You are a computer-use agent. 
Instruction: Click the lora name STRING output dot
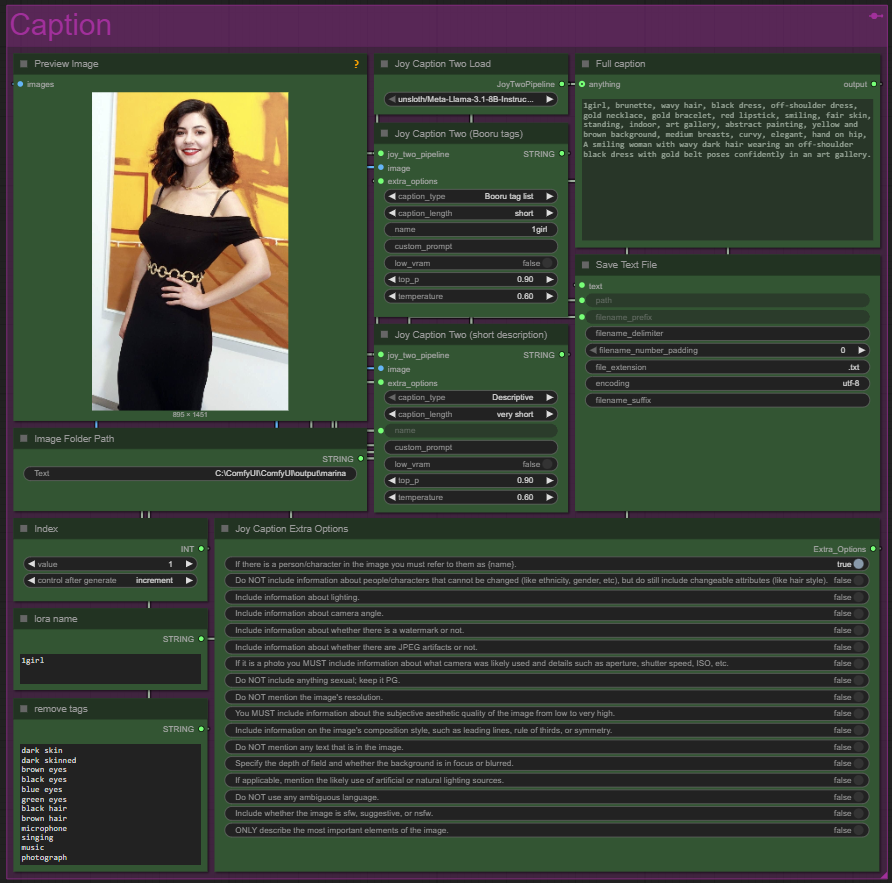point(201,639)
